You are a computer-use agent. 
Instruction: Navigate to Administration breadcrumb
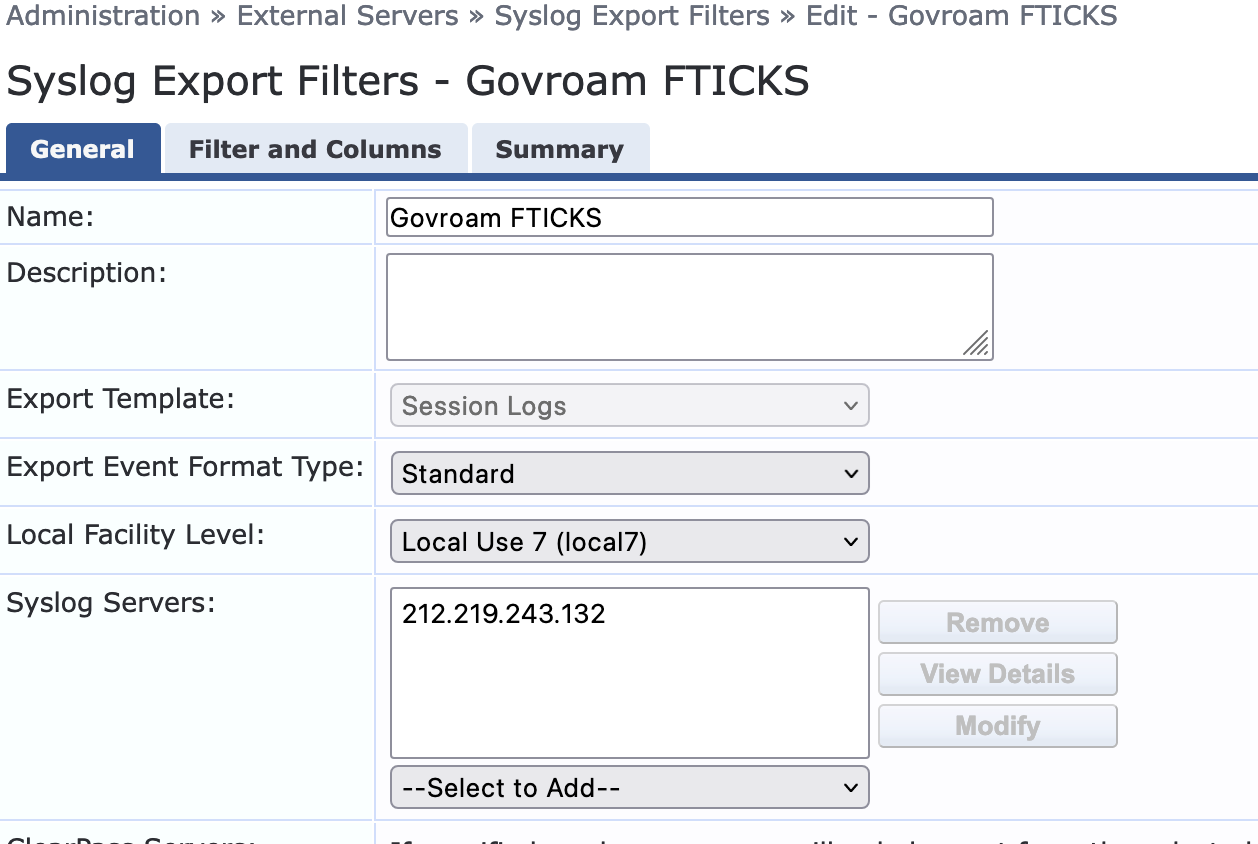click(103, 16)
